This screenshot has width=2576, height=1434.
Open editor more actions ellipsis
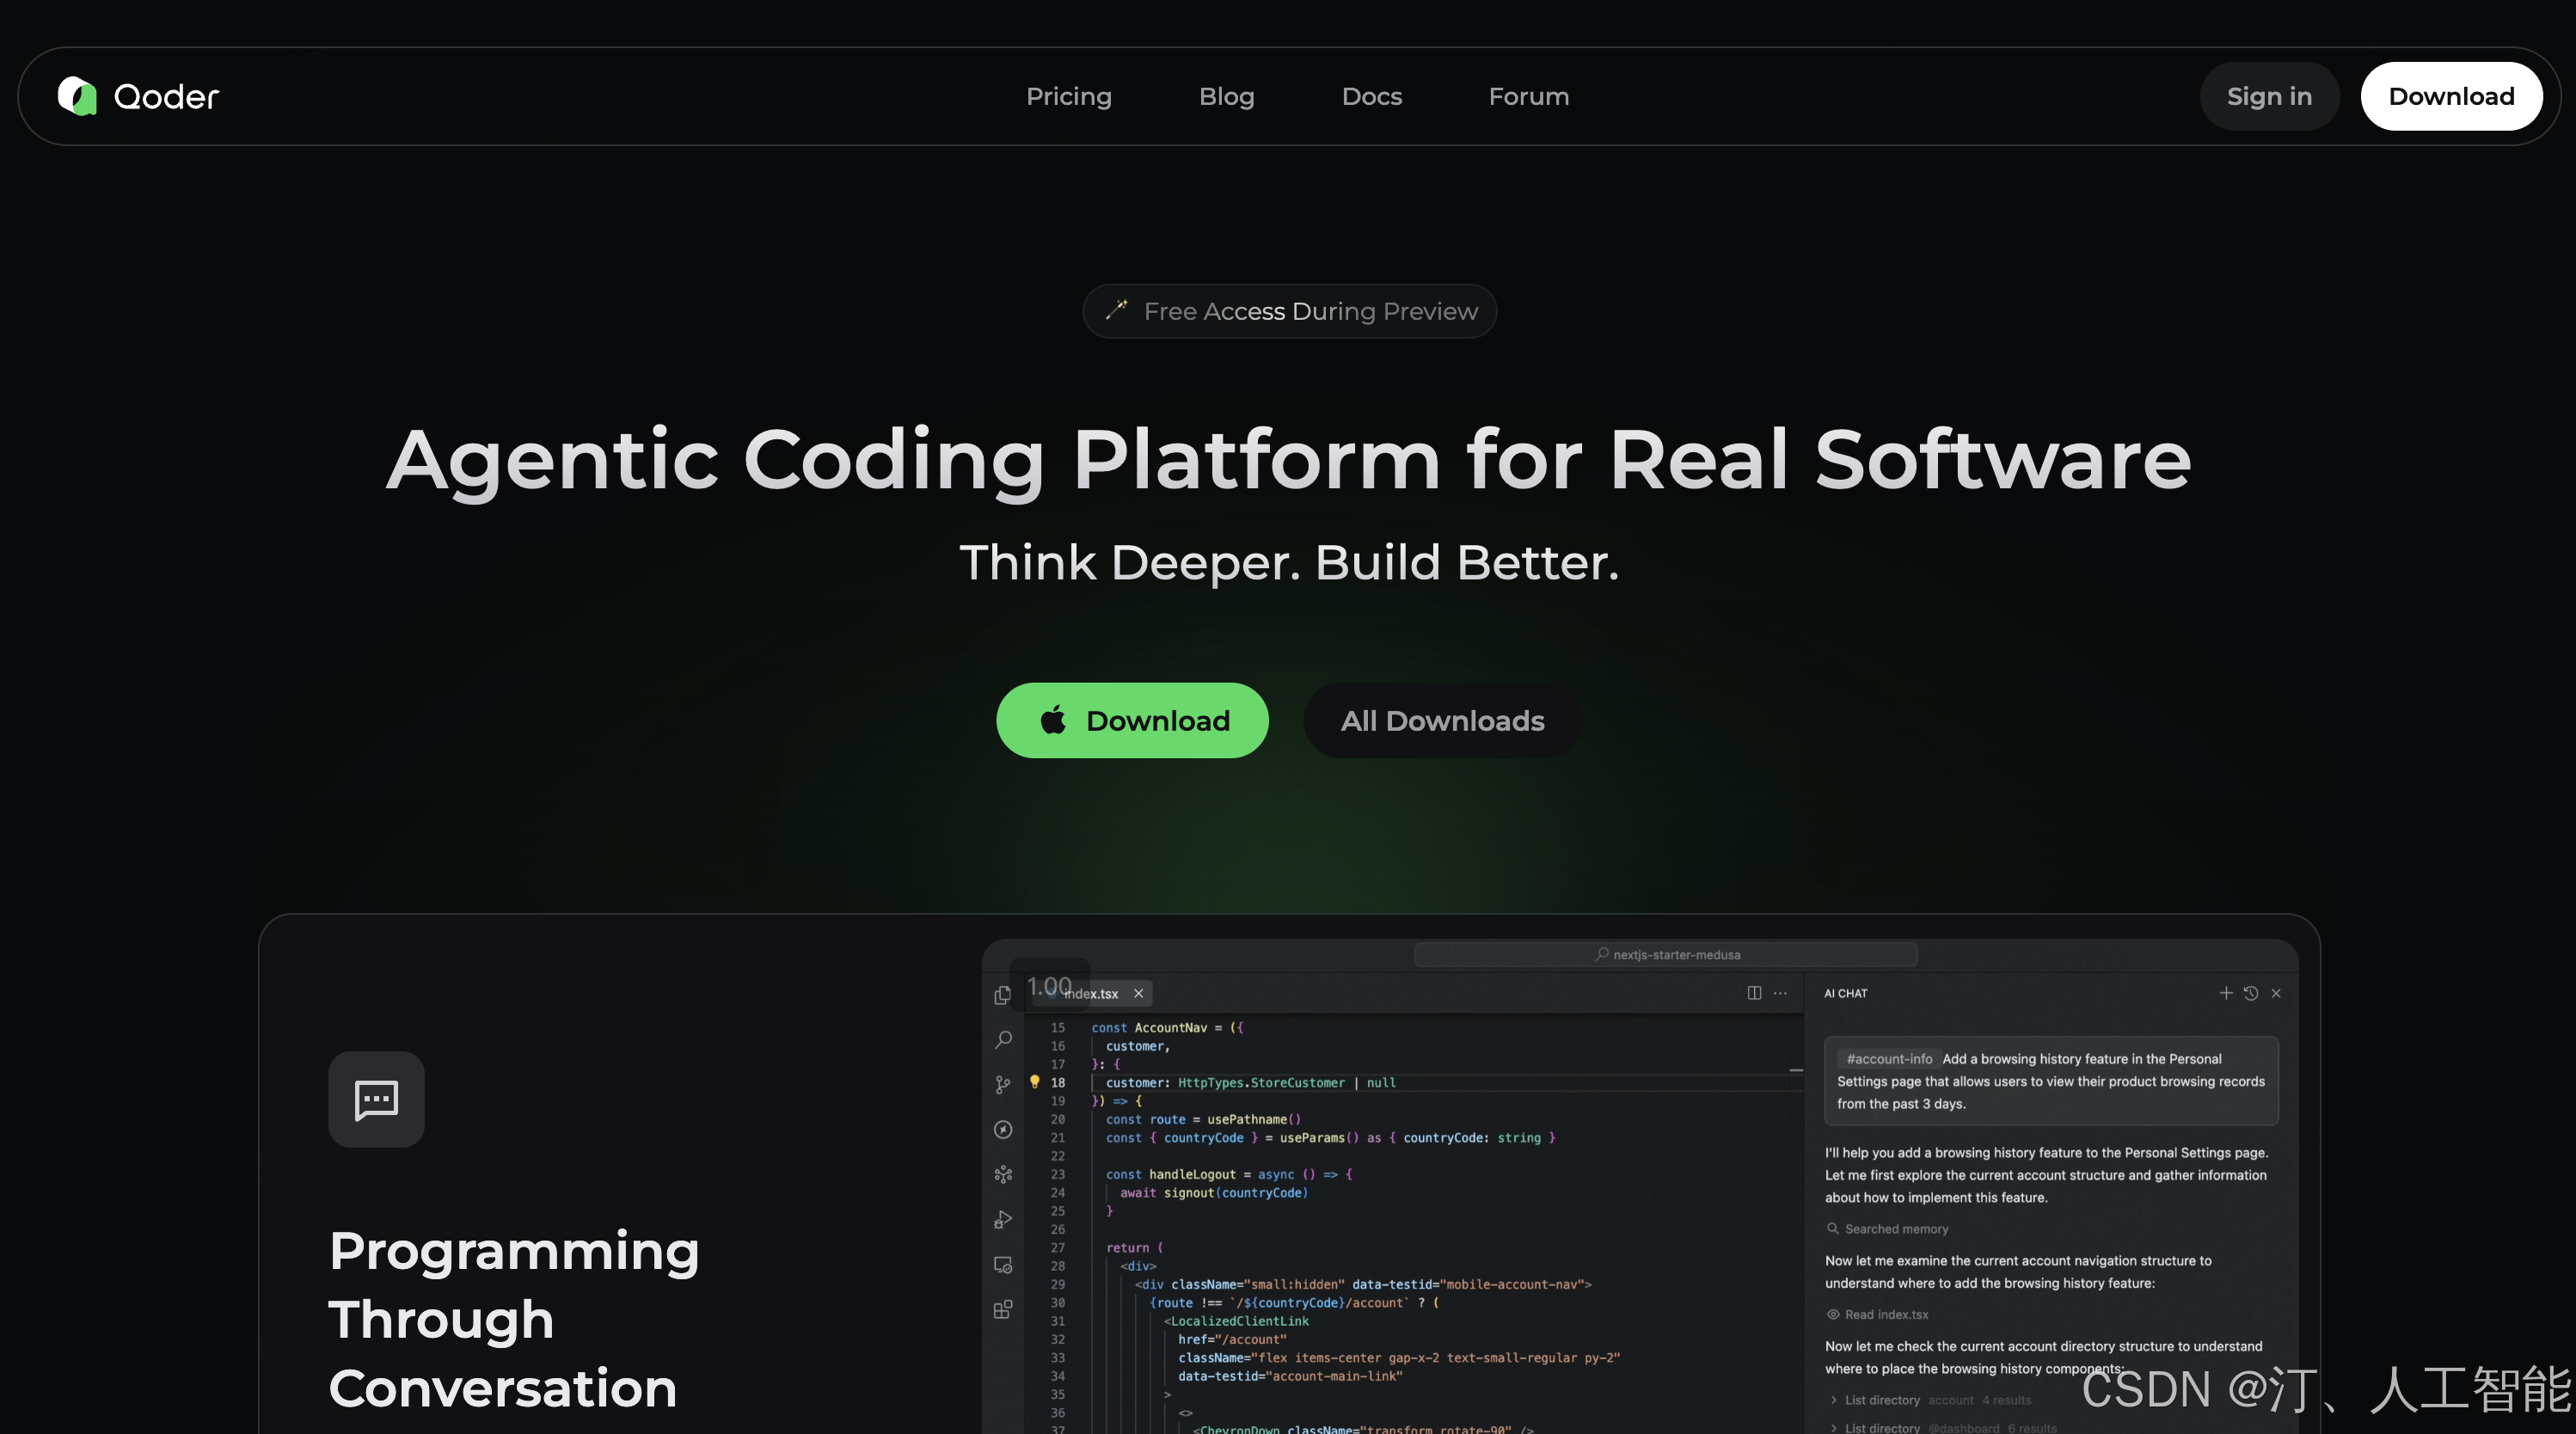click(1780, 993)
